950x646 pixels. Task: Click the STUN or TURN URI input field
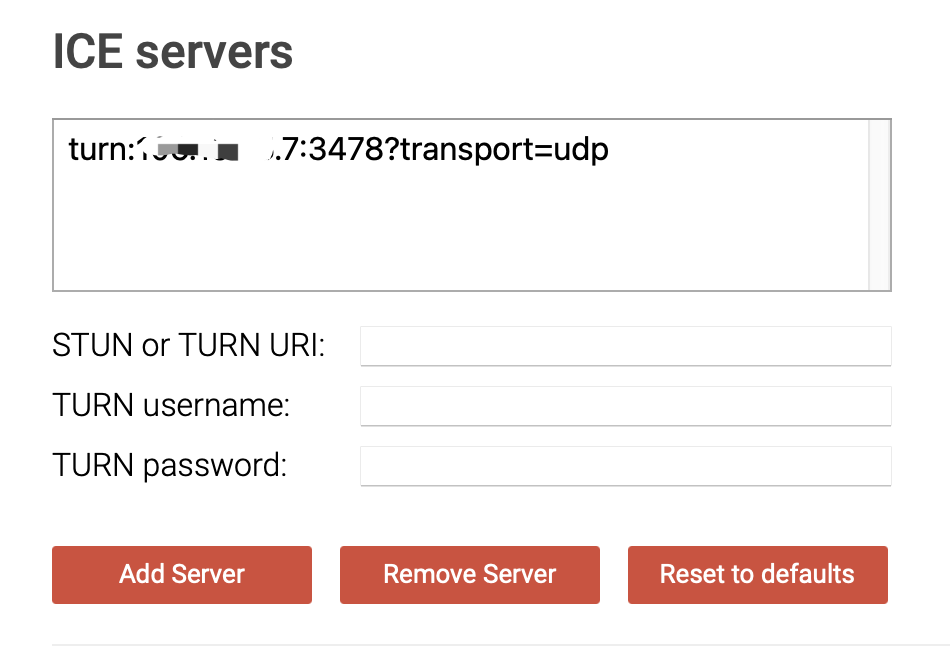click(625, 345)
